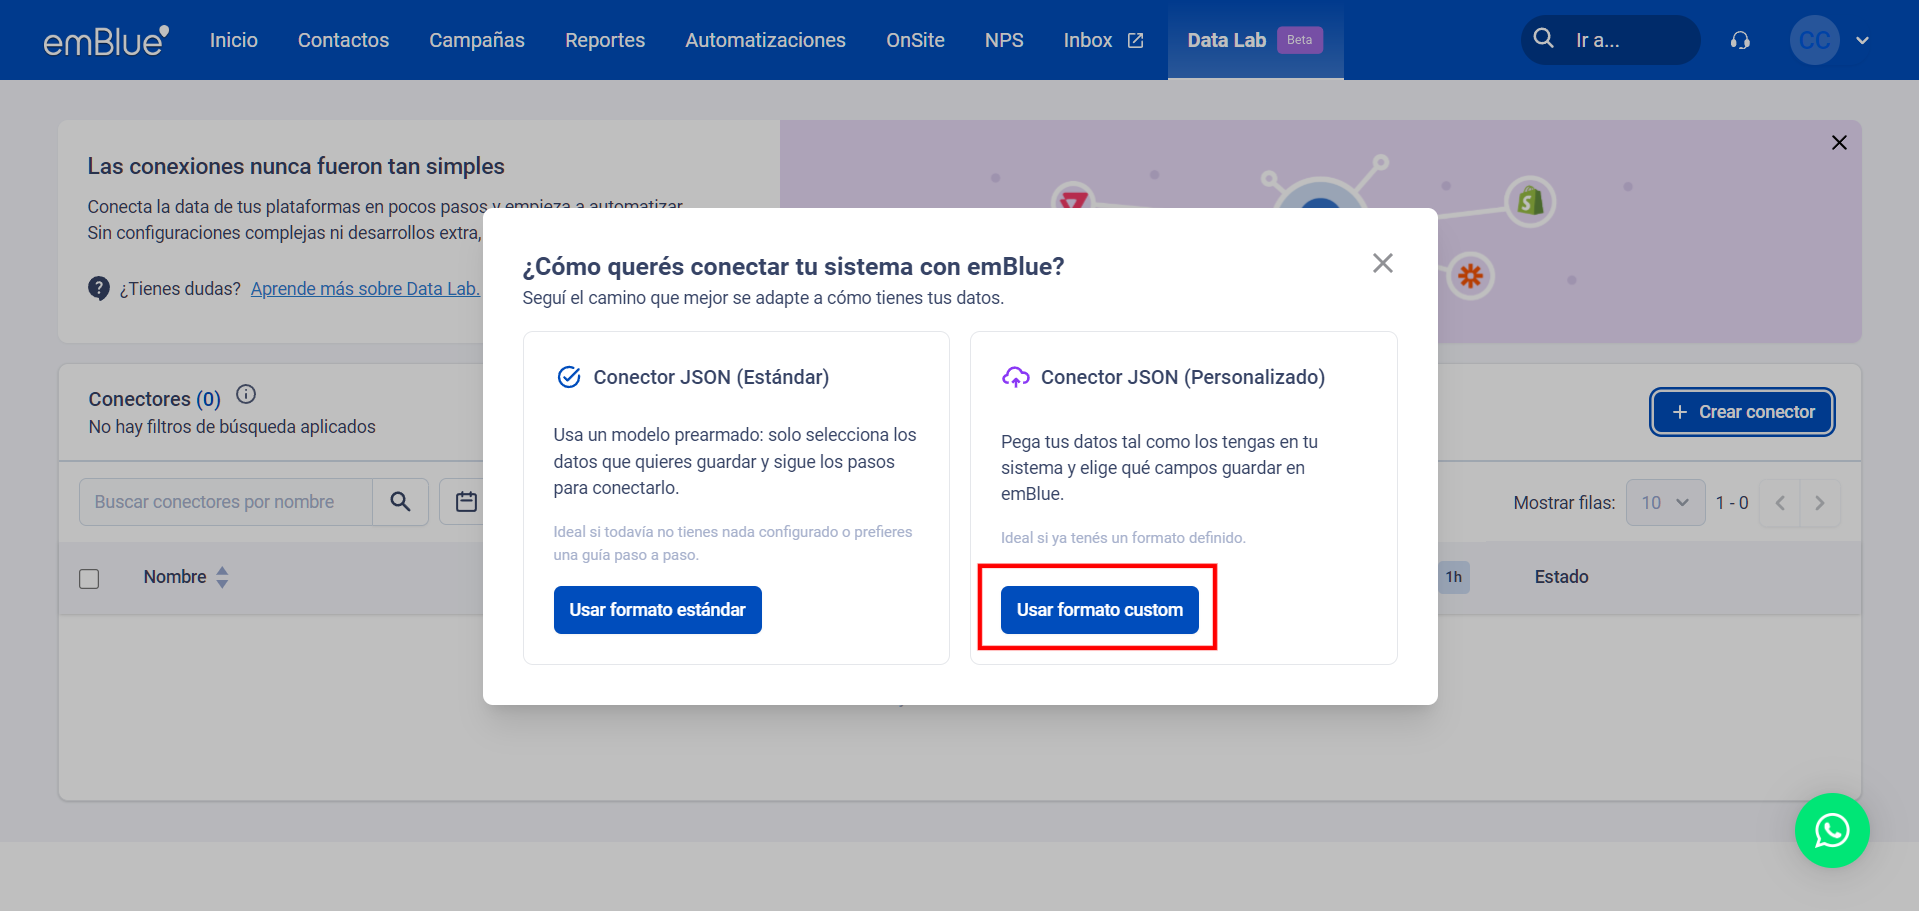1919x911 pixels.
Task: Expand the Mostrar filas rows dropdown
Action: point(1665,503)
